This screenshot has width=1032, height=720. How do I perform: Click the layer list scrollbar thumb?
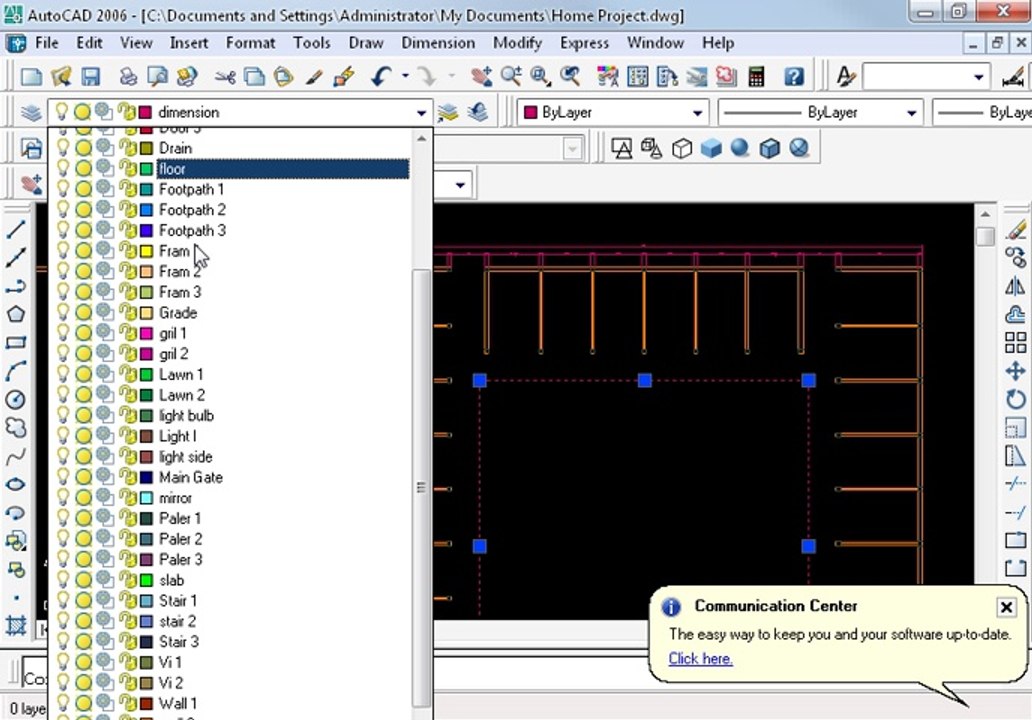tap(421, 488)
